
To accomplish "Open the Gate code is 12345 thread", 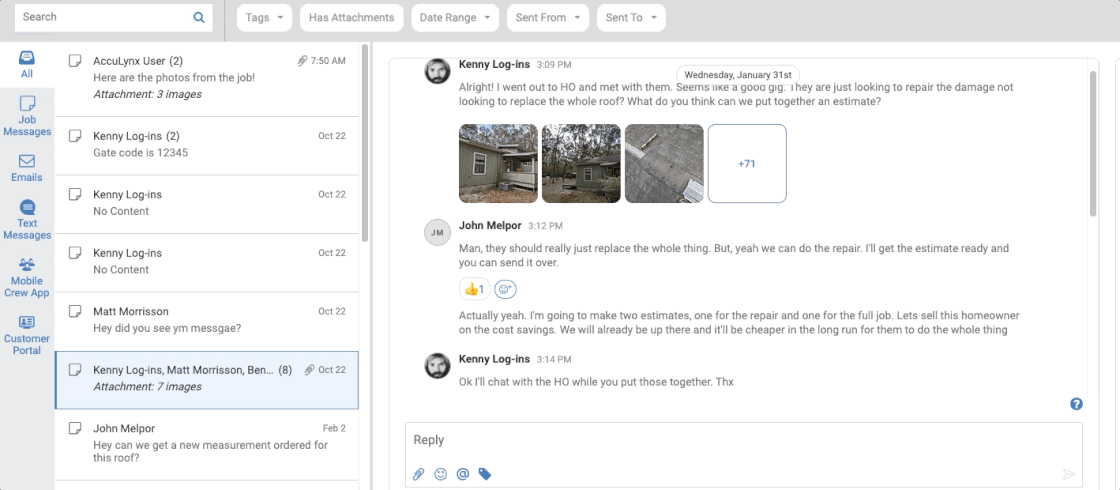I will 207,145.
